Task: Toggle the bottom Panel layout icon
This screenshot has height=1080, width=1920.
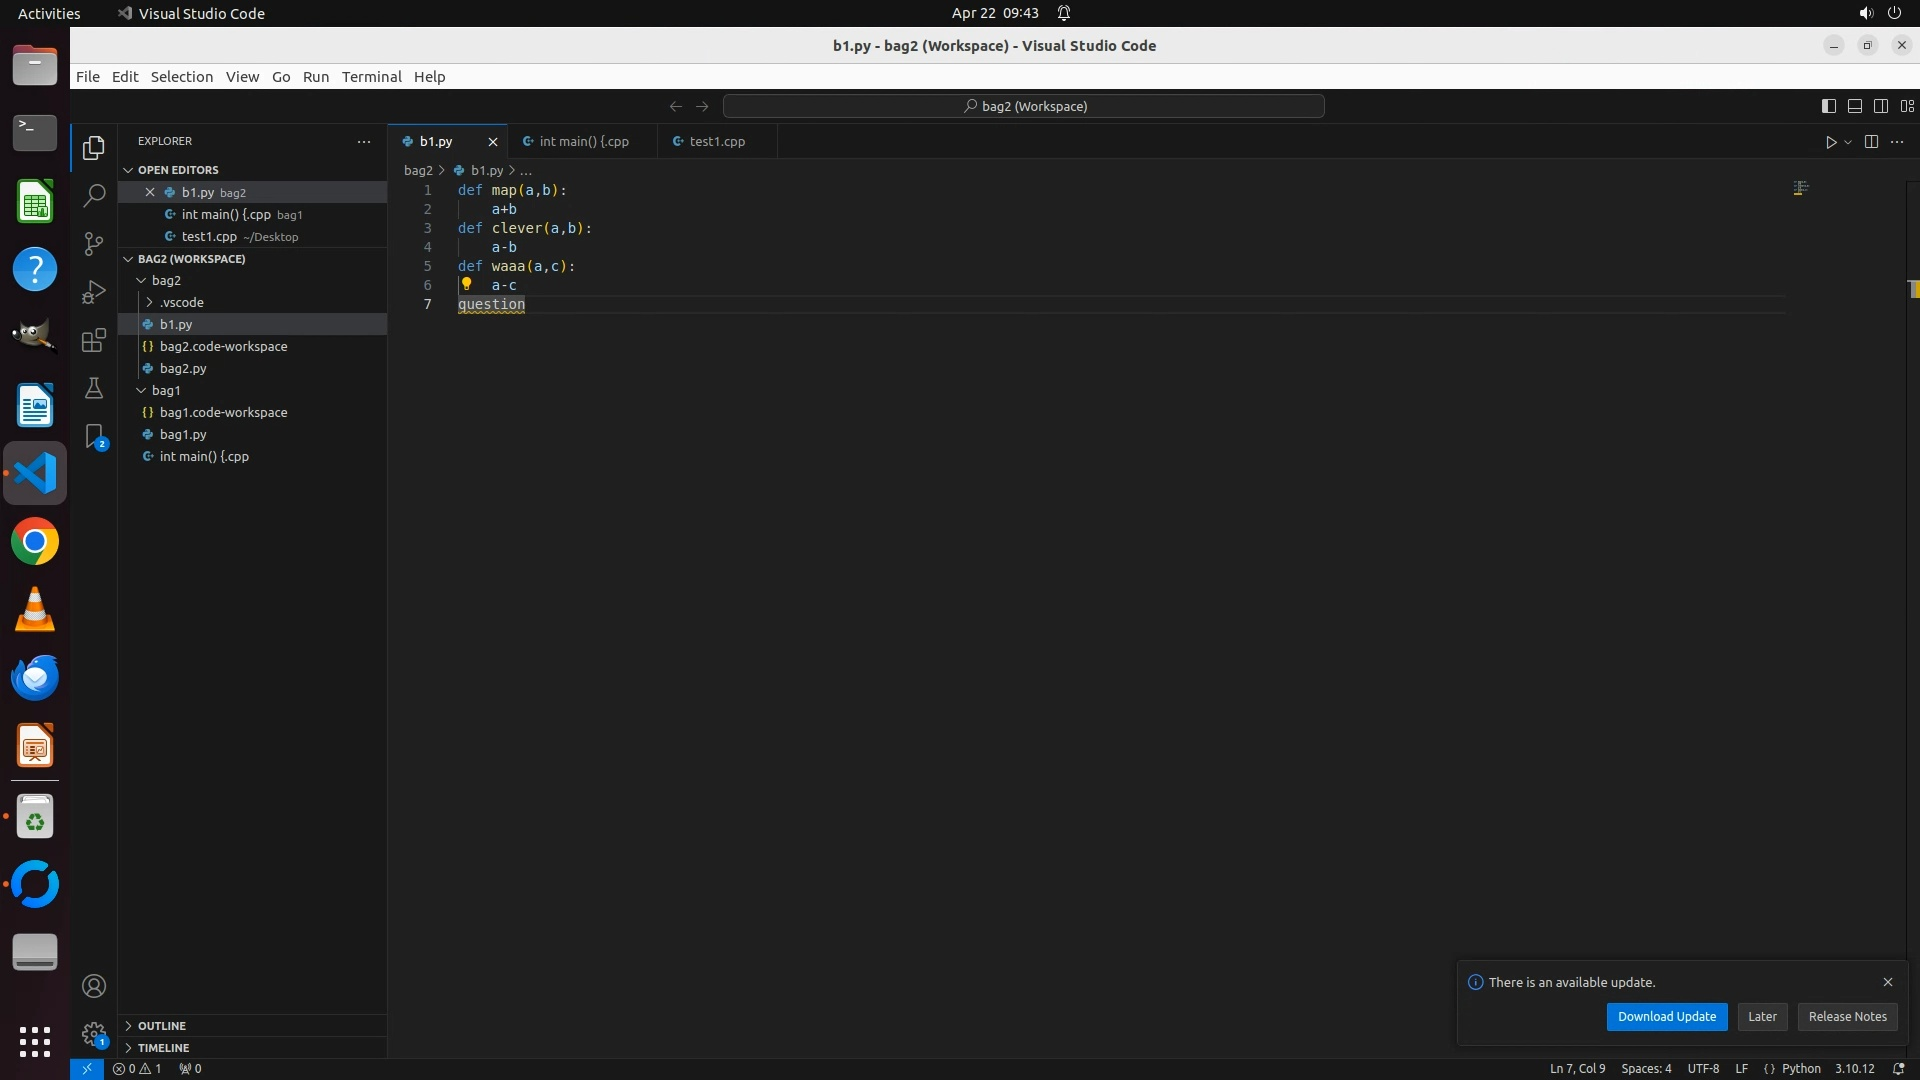Action: click(1854, 106)
